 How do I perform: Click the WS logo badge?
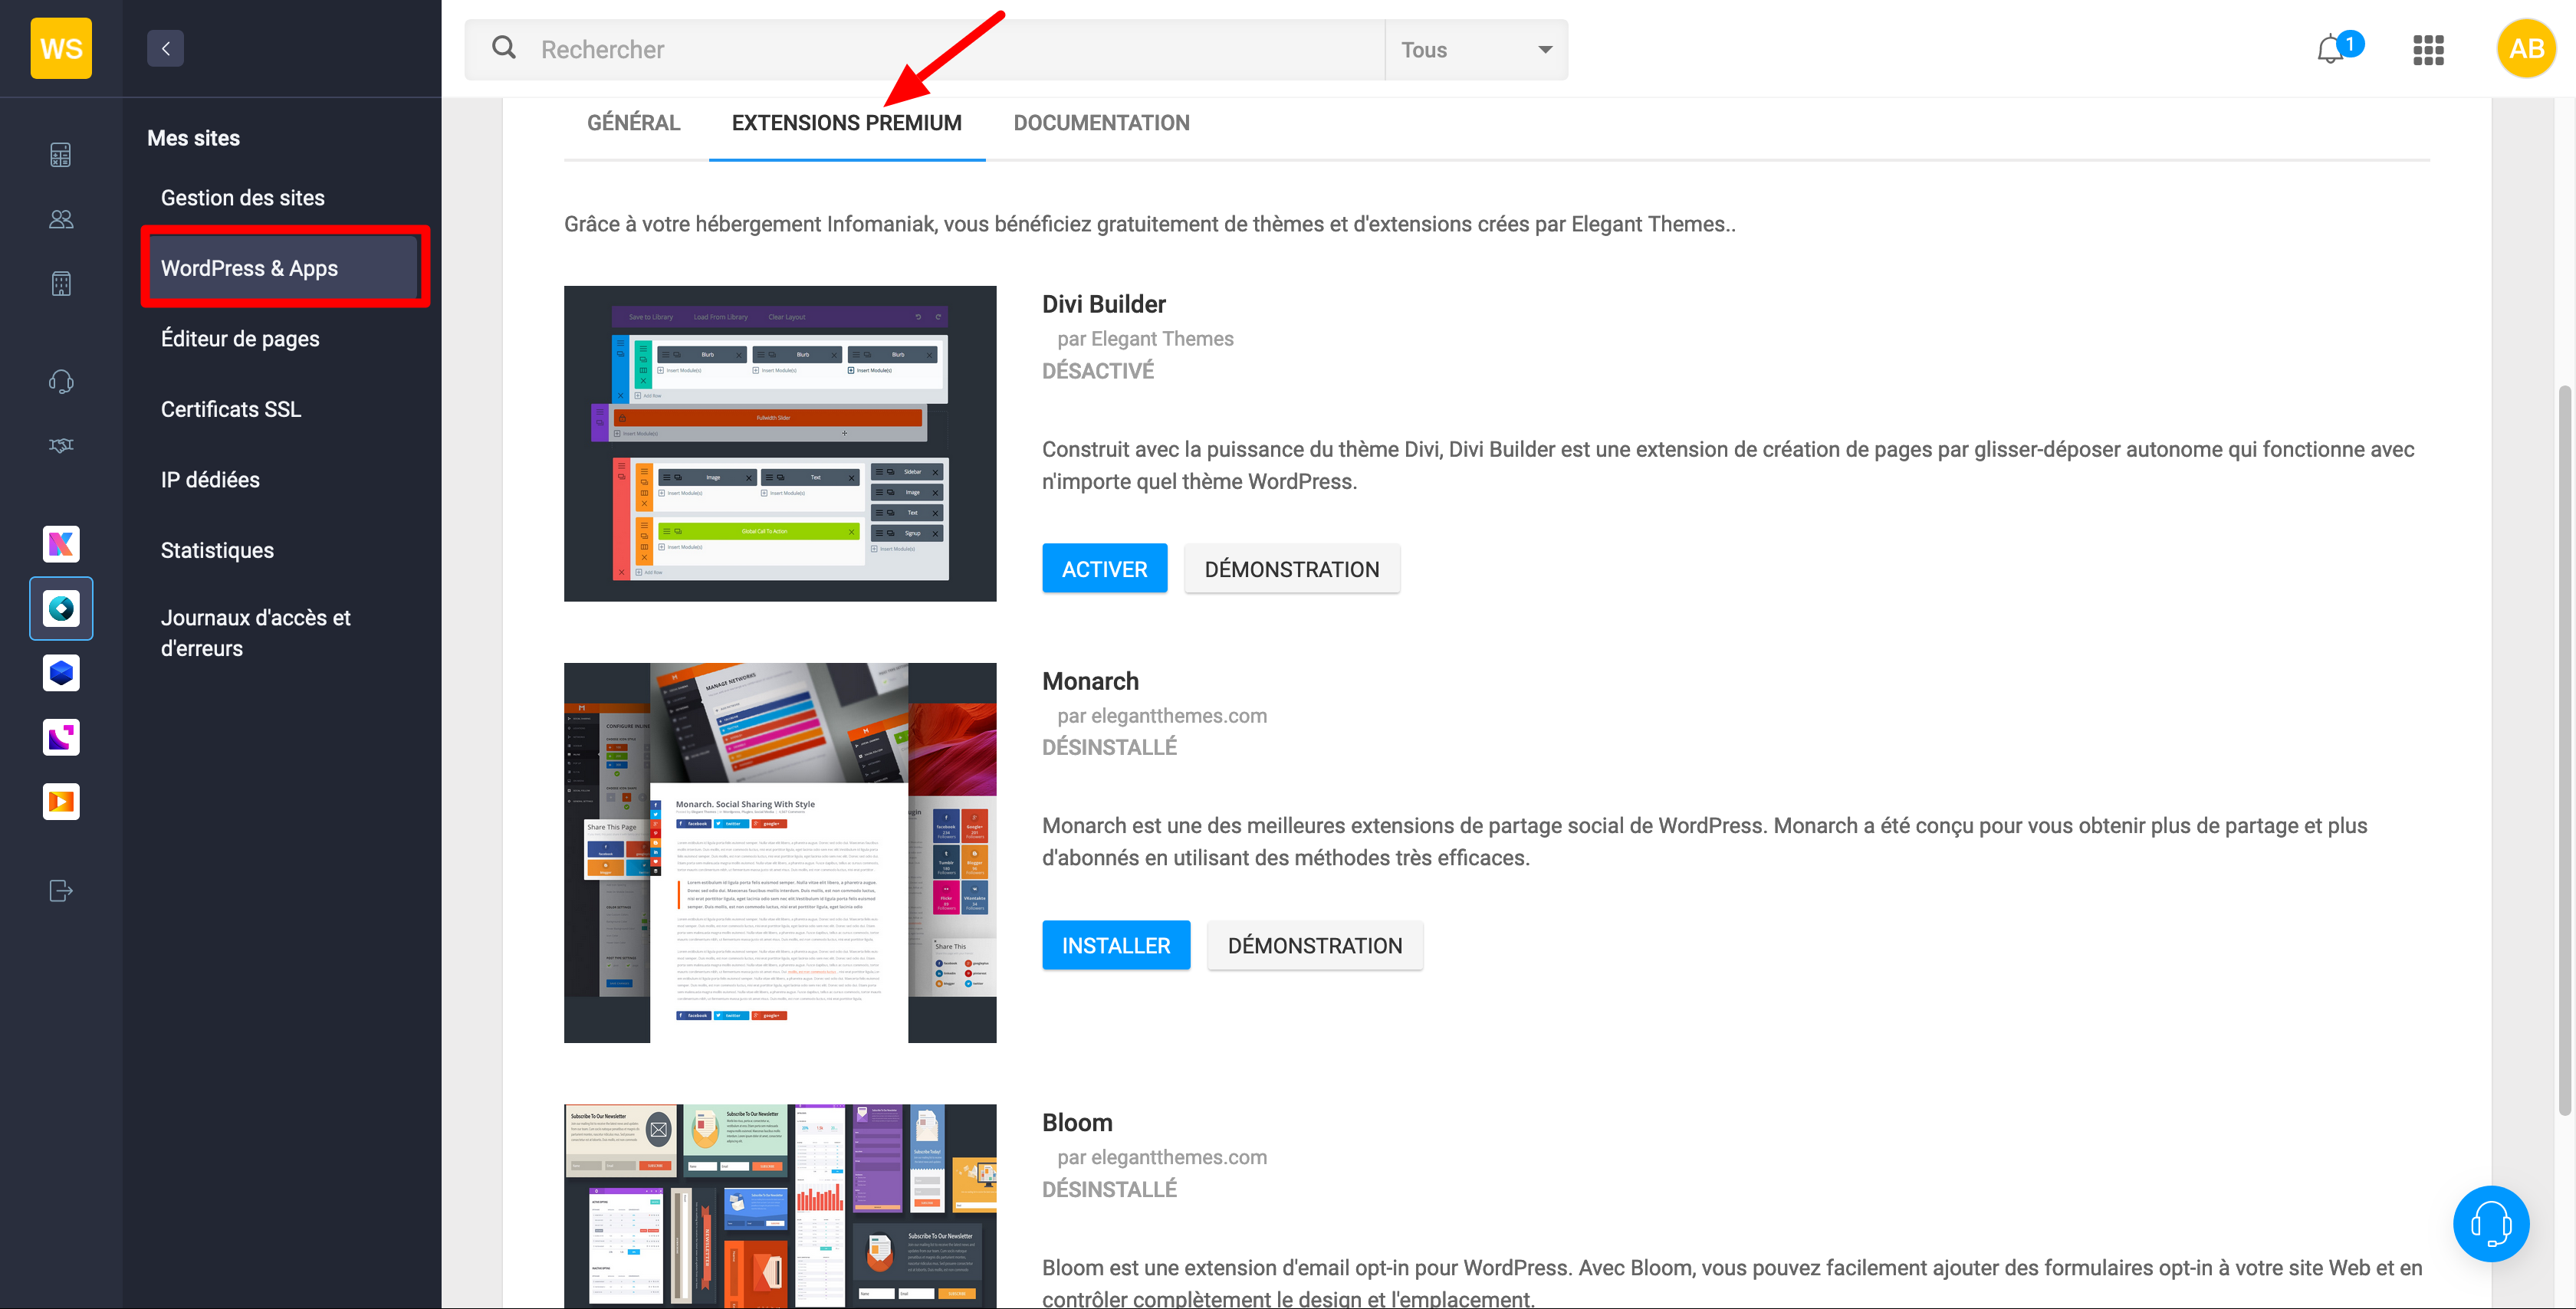[61, 48]
